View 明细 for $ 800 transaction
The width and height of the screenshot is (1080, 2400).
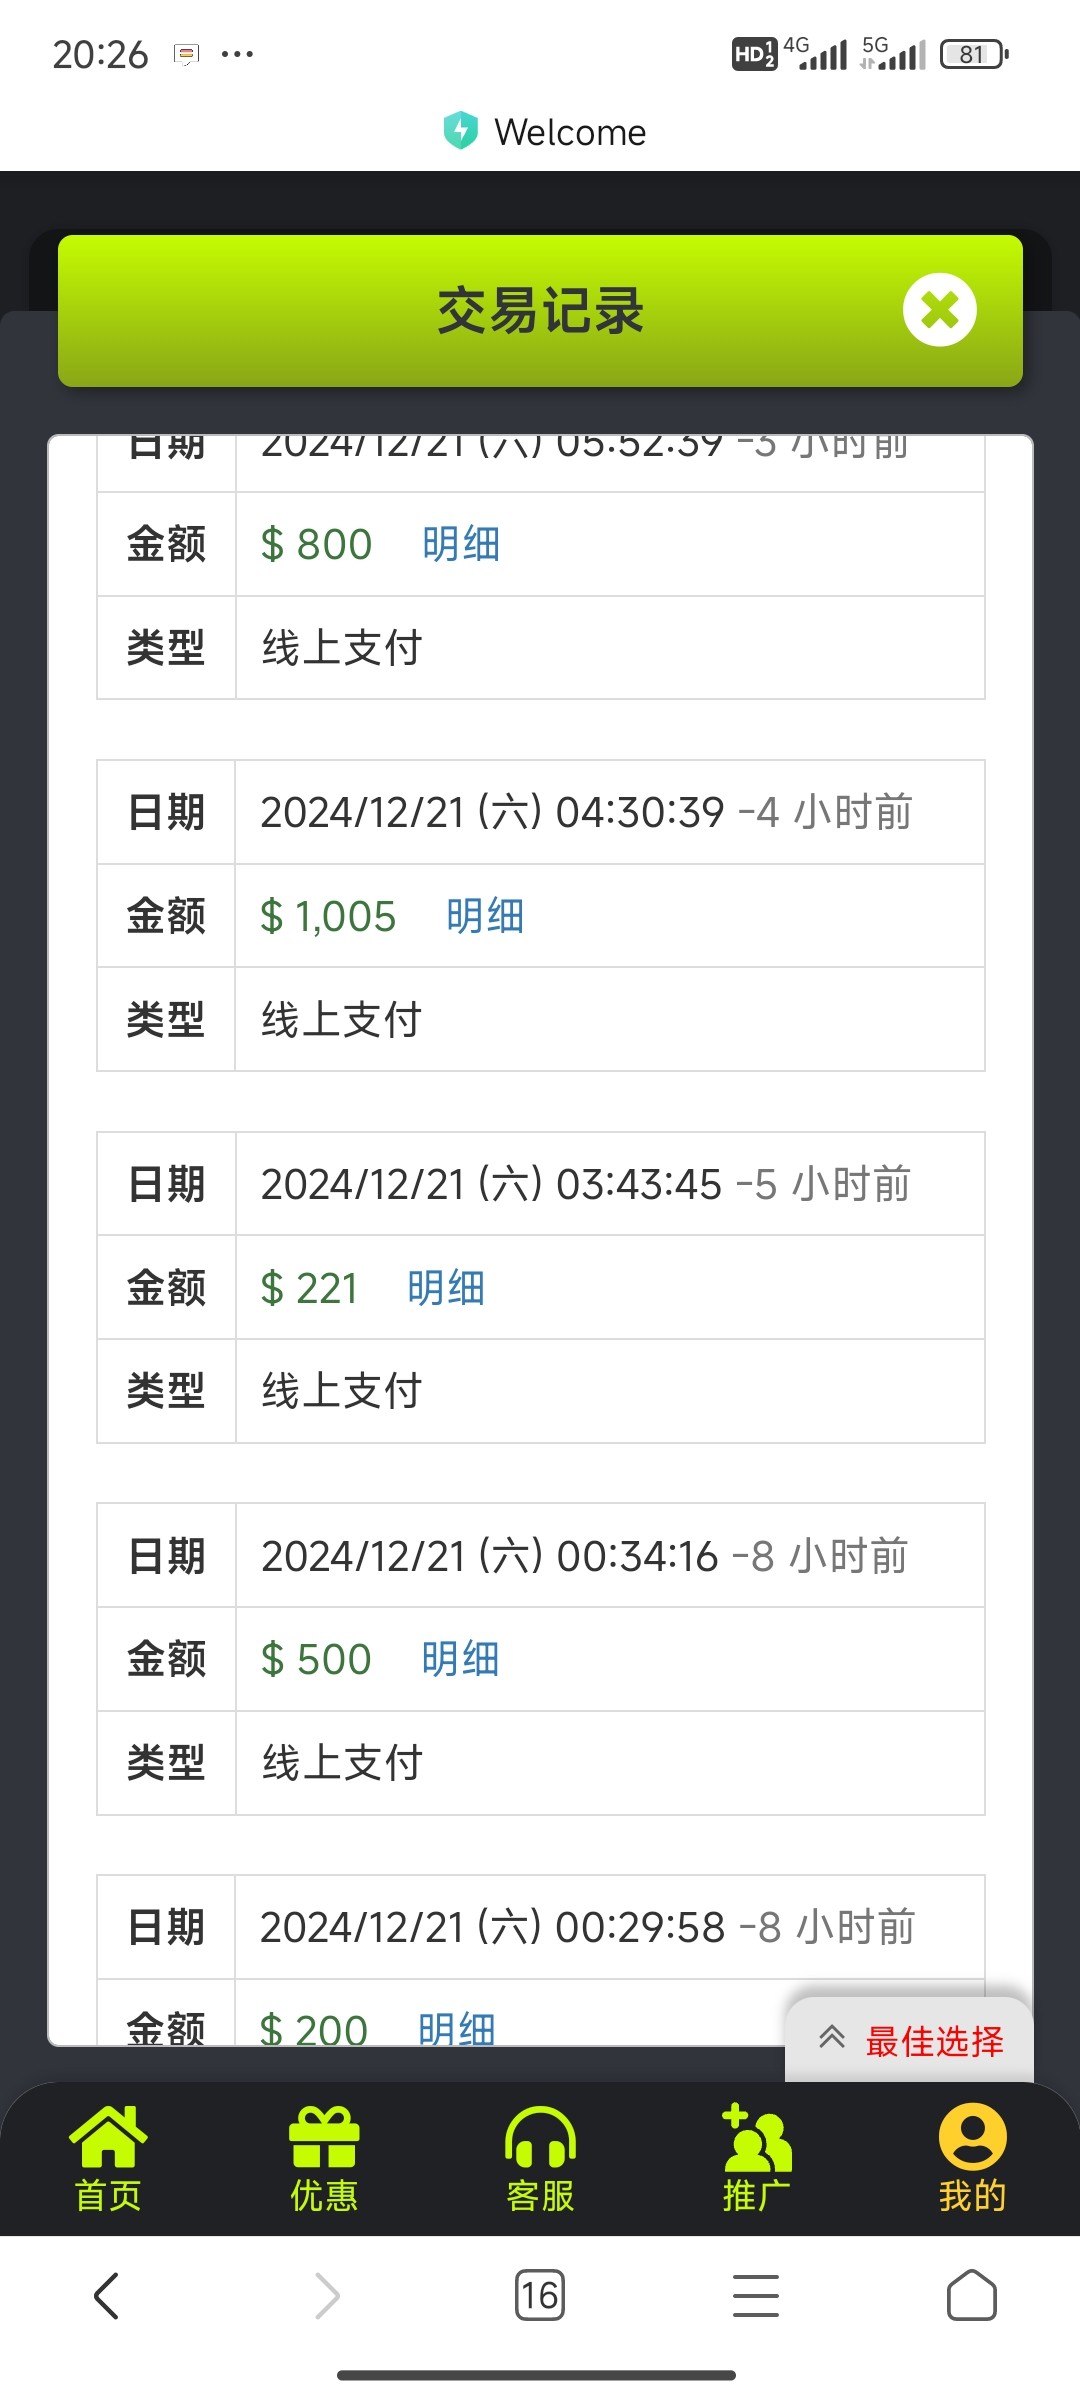[461, 545]
